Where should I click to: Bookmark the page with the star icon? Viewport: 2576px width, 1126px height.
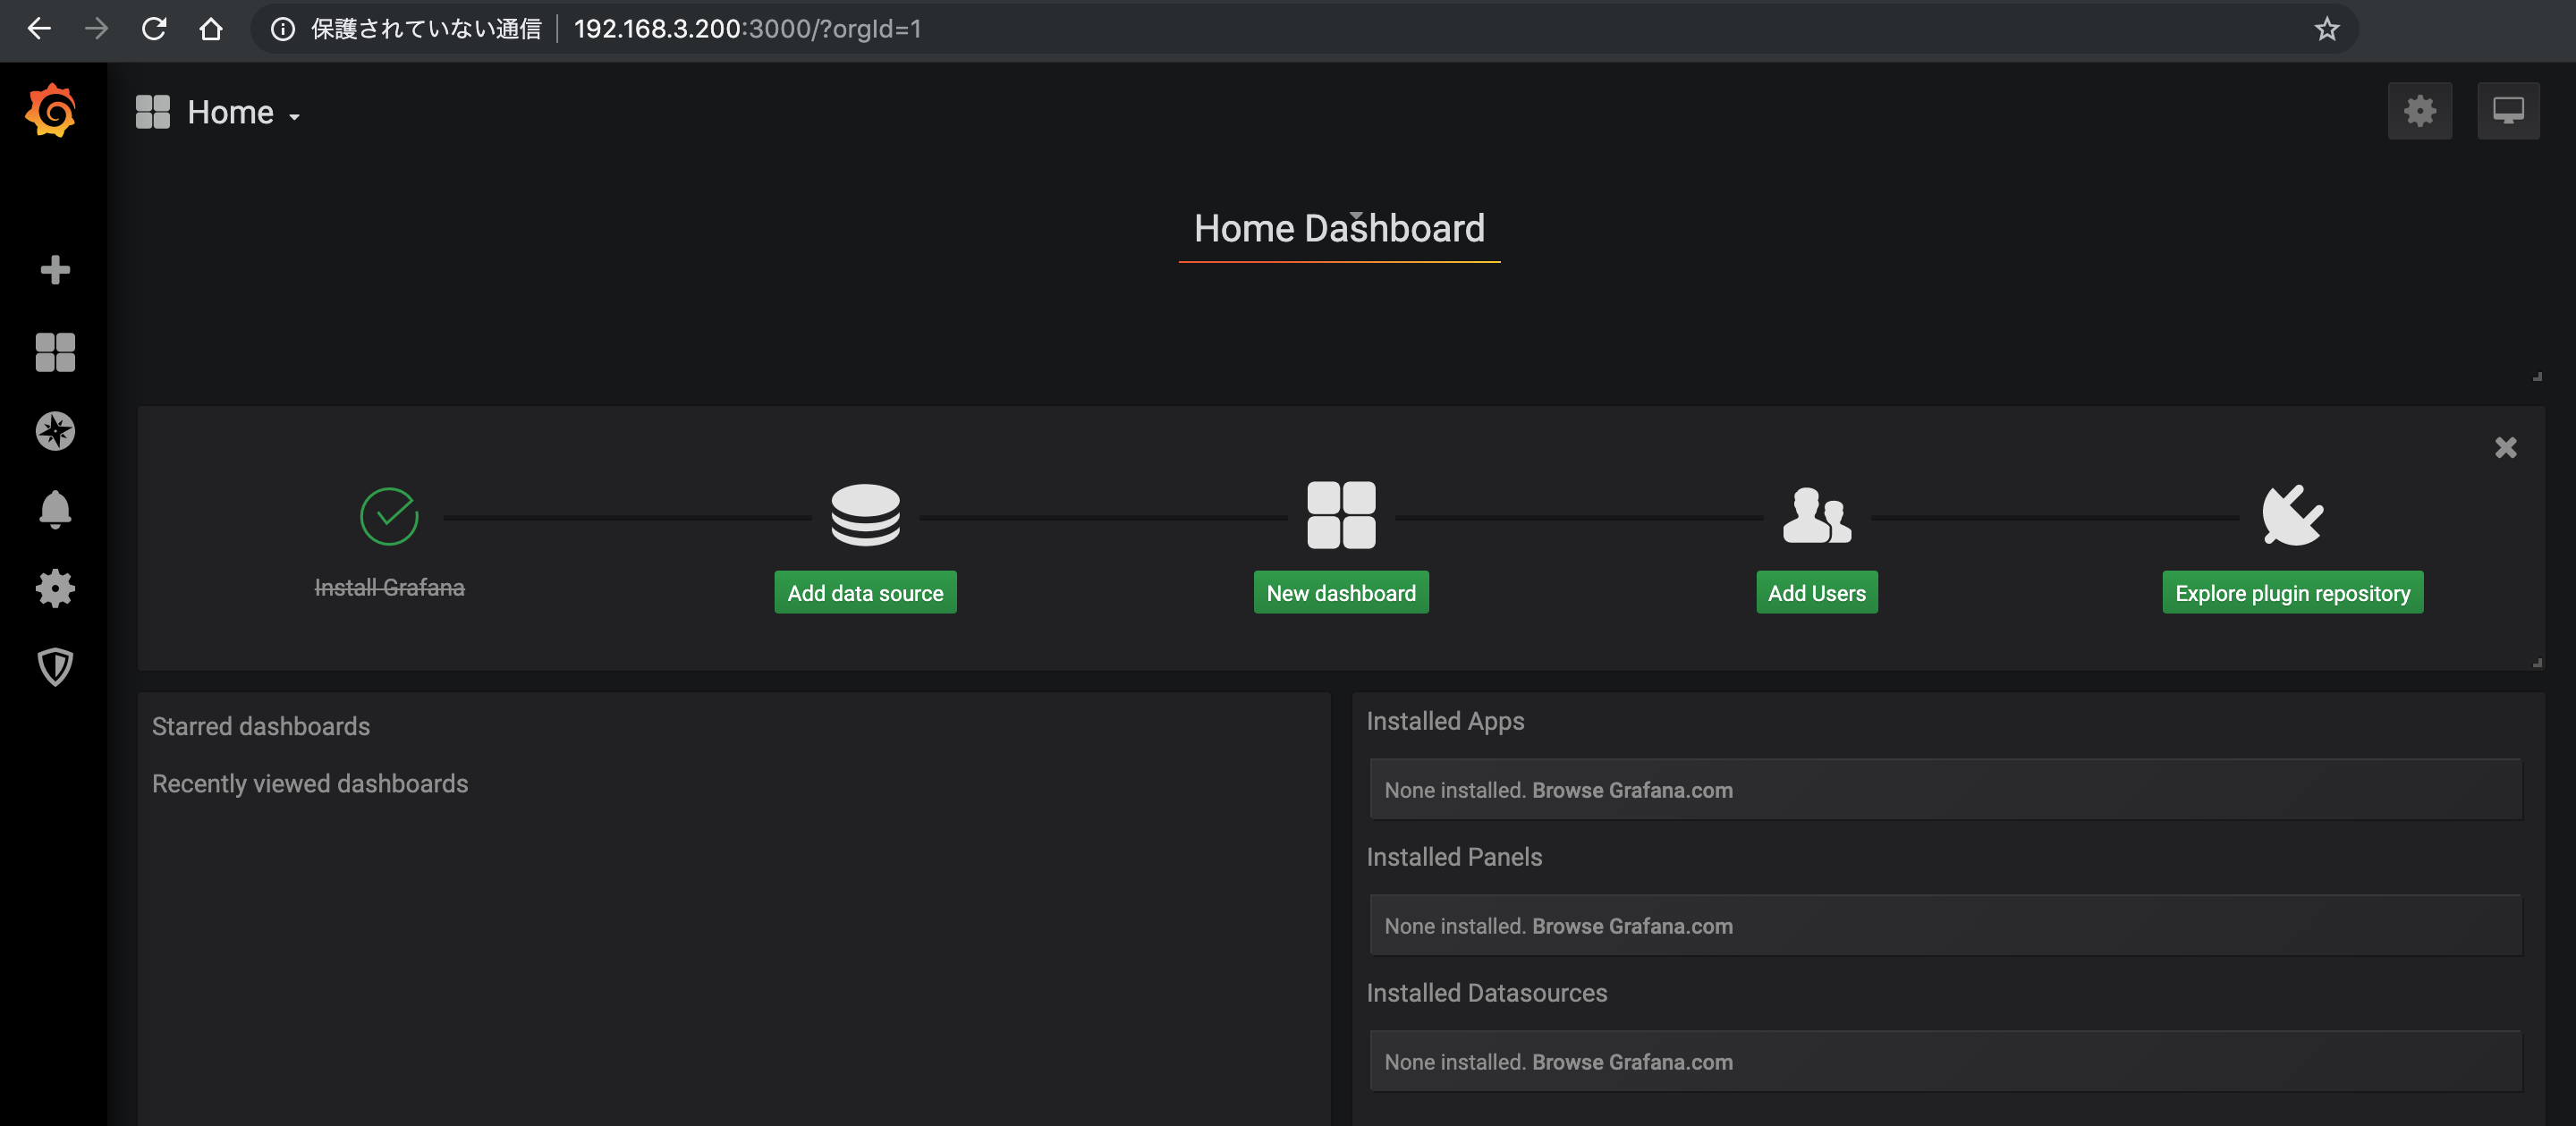[2327, 29]
